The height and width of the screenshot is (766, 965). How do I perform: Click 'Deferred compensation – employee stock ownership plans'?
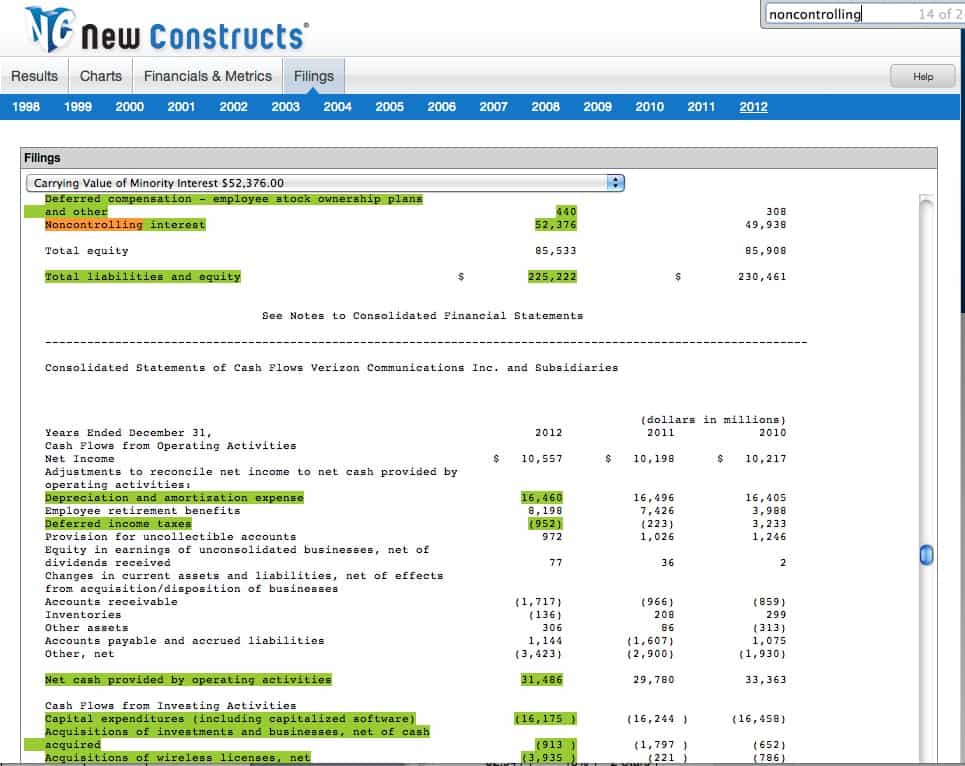click(234, 199)
